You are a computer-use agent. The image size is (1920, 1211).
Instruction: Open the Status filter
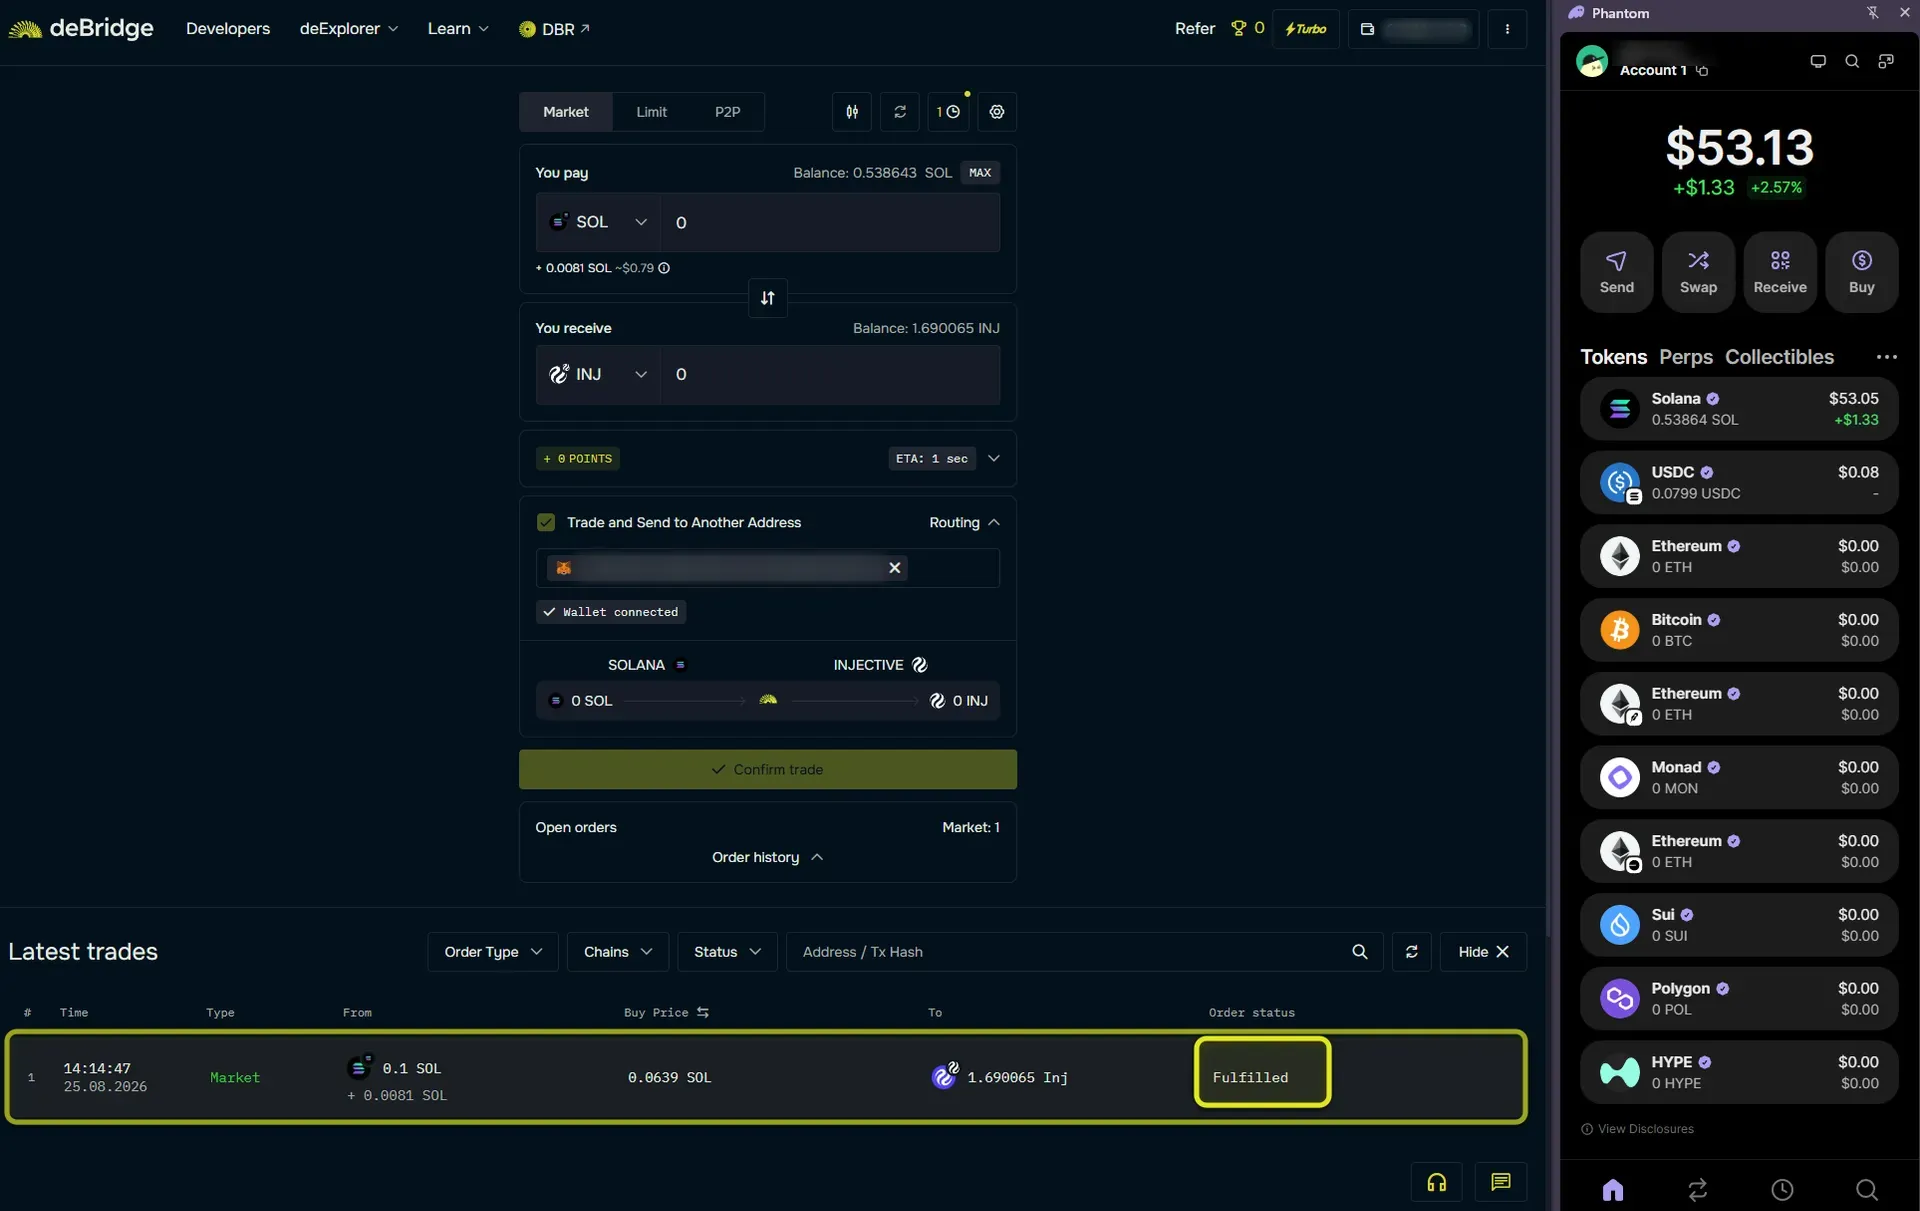[727, 952]
